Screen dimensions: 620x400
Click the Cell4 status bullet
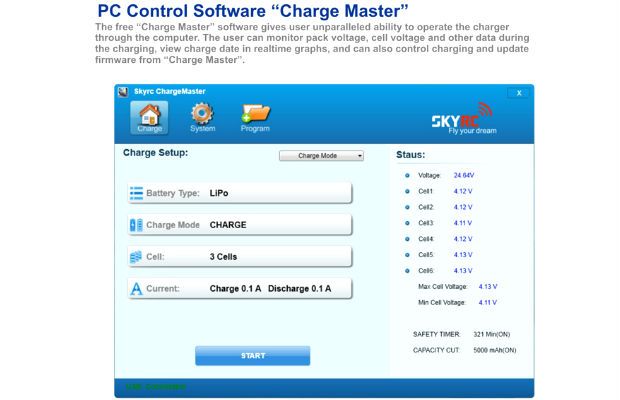[407, 239]
